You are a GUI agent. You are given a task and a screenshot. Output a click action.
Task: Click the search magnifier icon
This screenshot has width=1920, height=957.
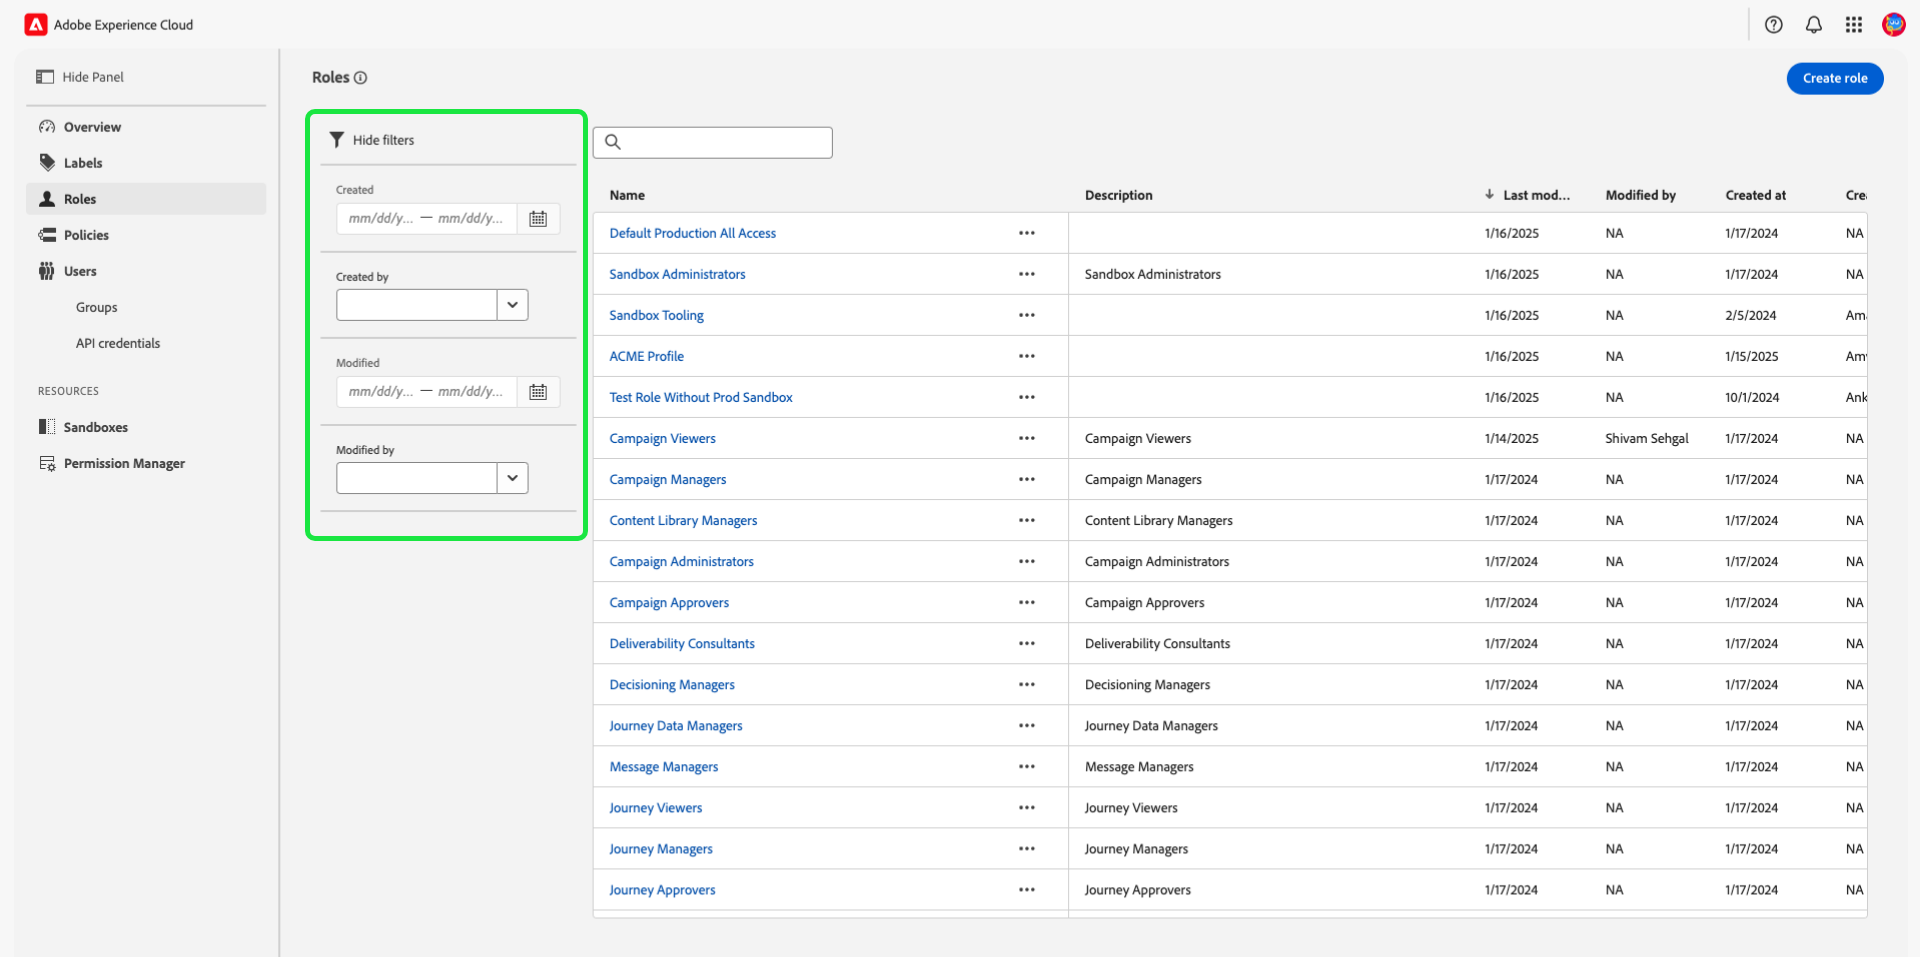[x=613, y=142]
